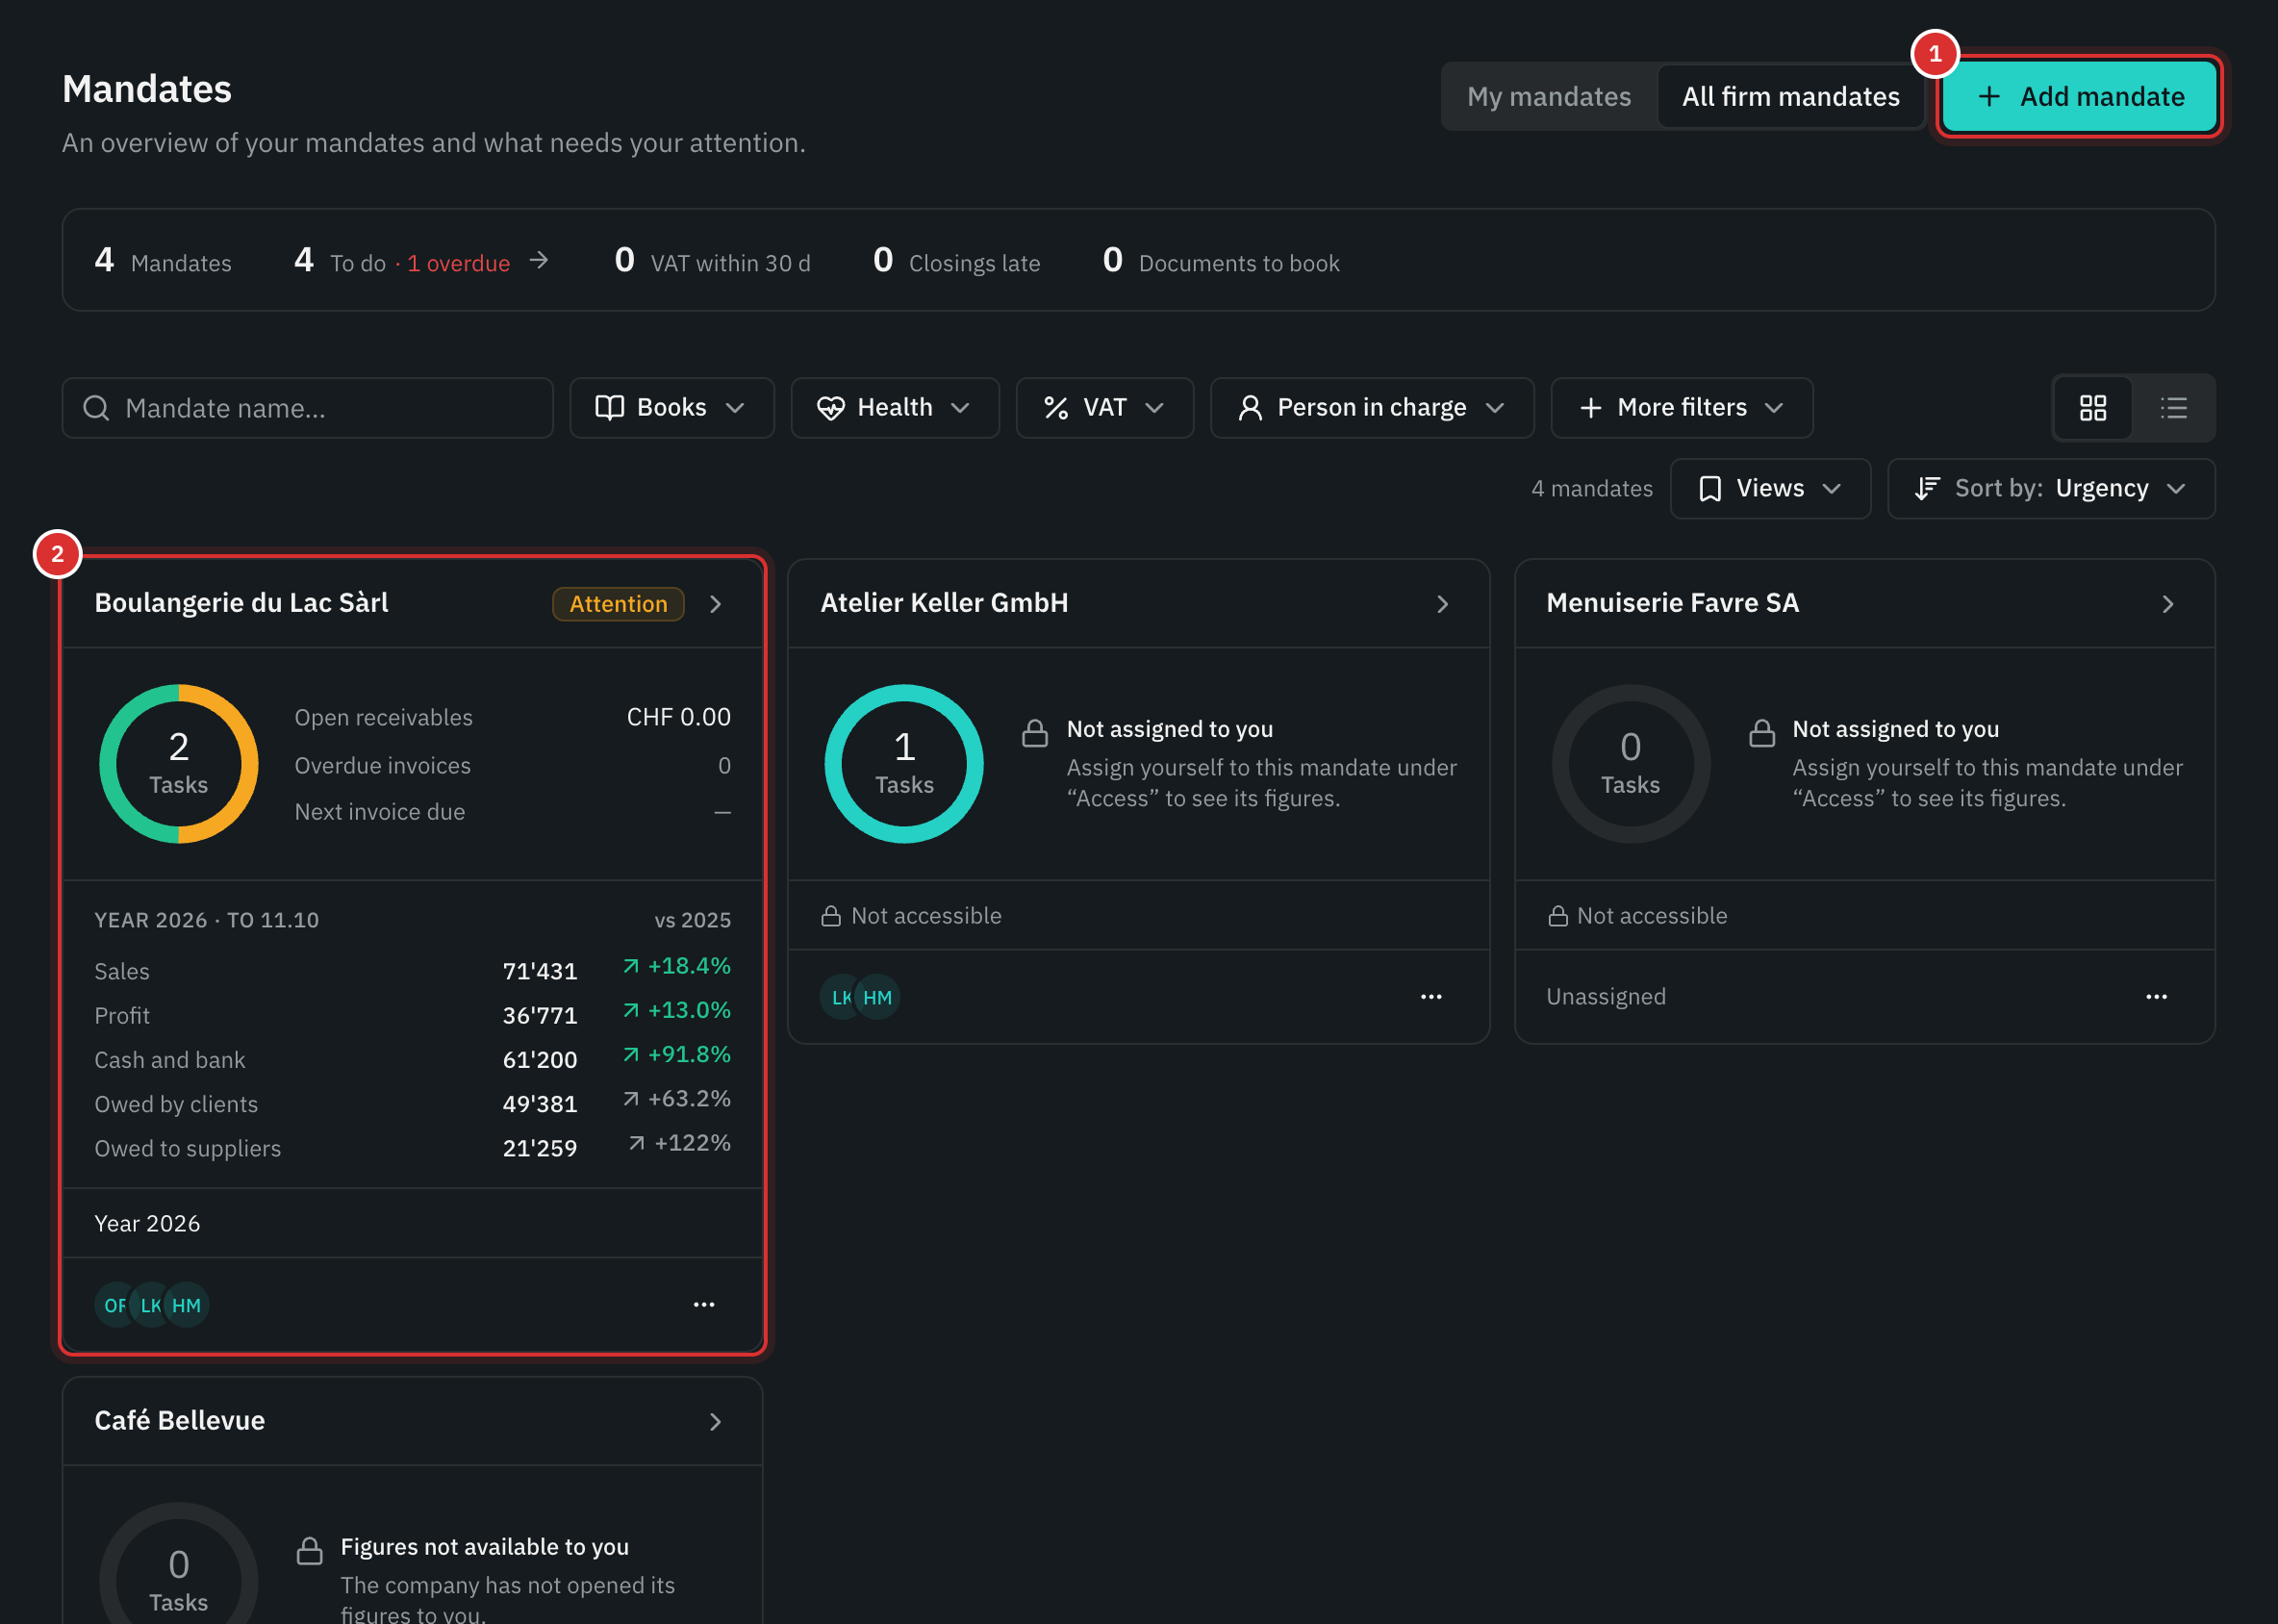Open the Books filter dropdown
The width and height of the screenshot is (2278, 1624).
pos(671,408)
